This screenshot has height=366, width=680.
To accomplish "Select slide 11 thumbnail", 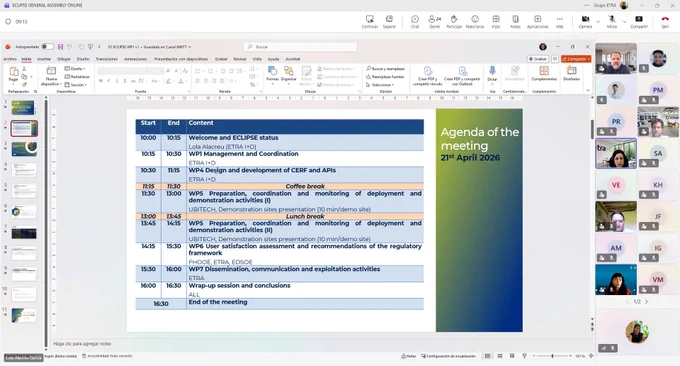I will point(24,315).
